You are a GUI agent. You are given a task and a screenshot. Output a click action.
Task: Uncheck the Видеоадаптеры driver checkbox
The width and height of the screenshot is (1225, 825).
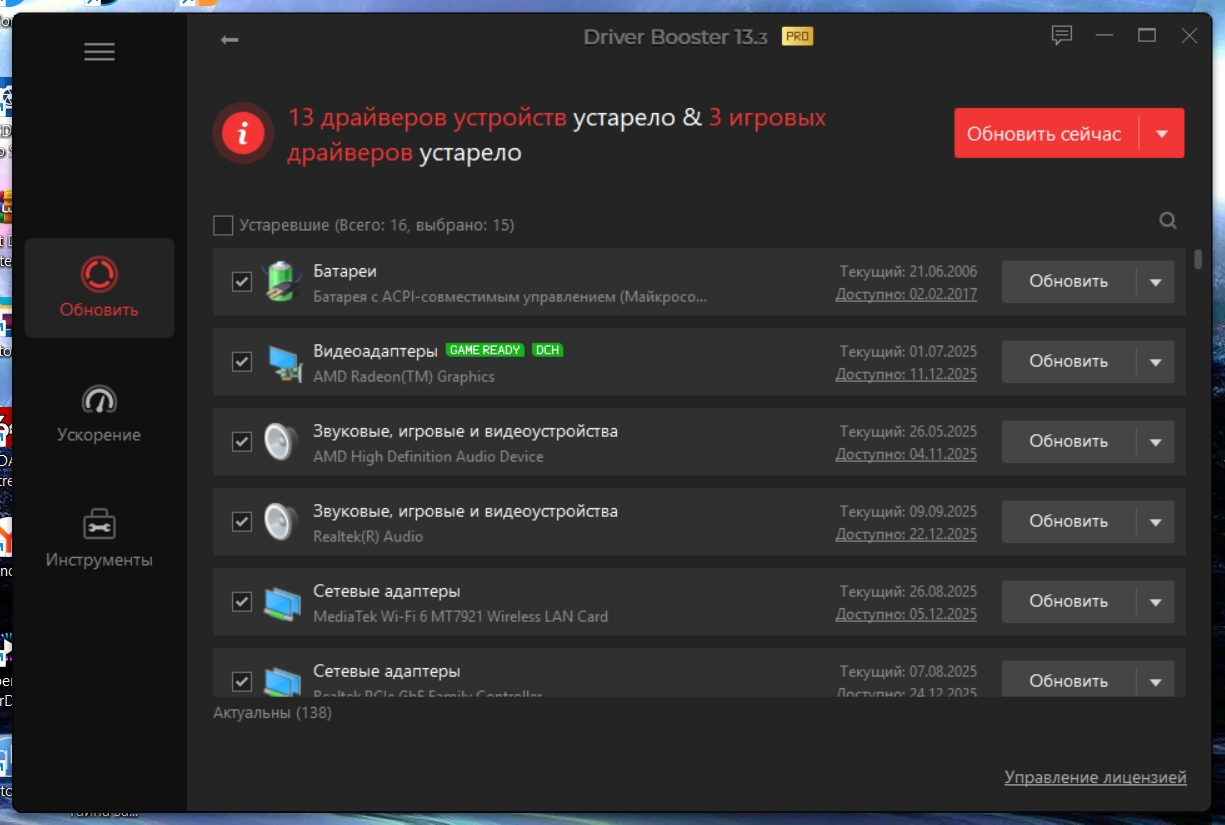(x=241, y=361)
